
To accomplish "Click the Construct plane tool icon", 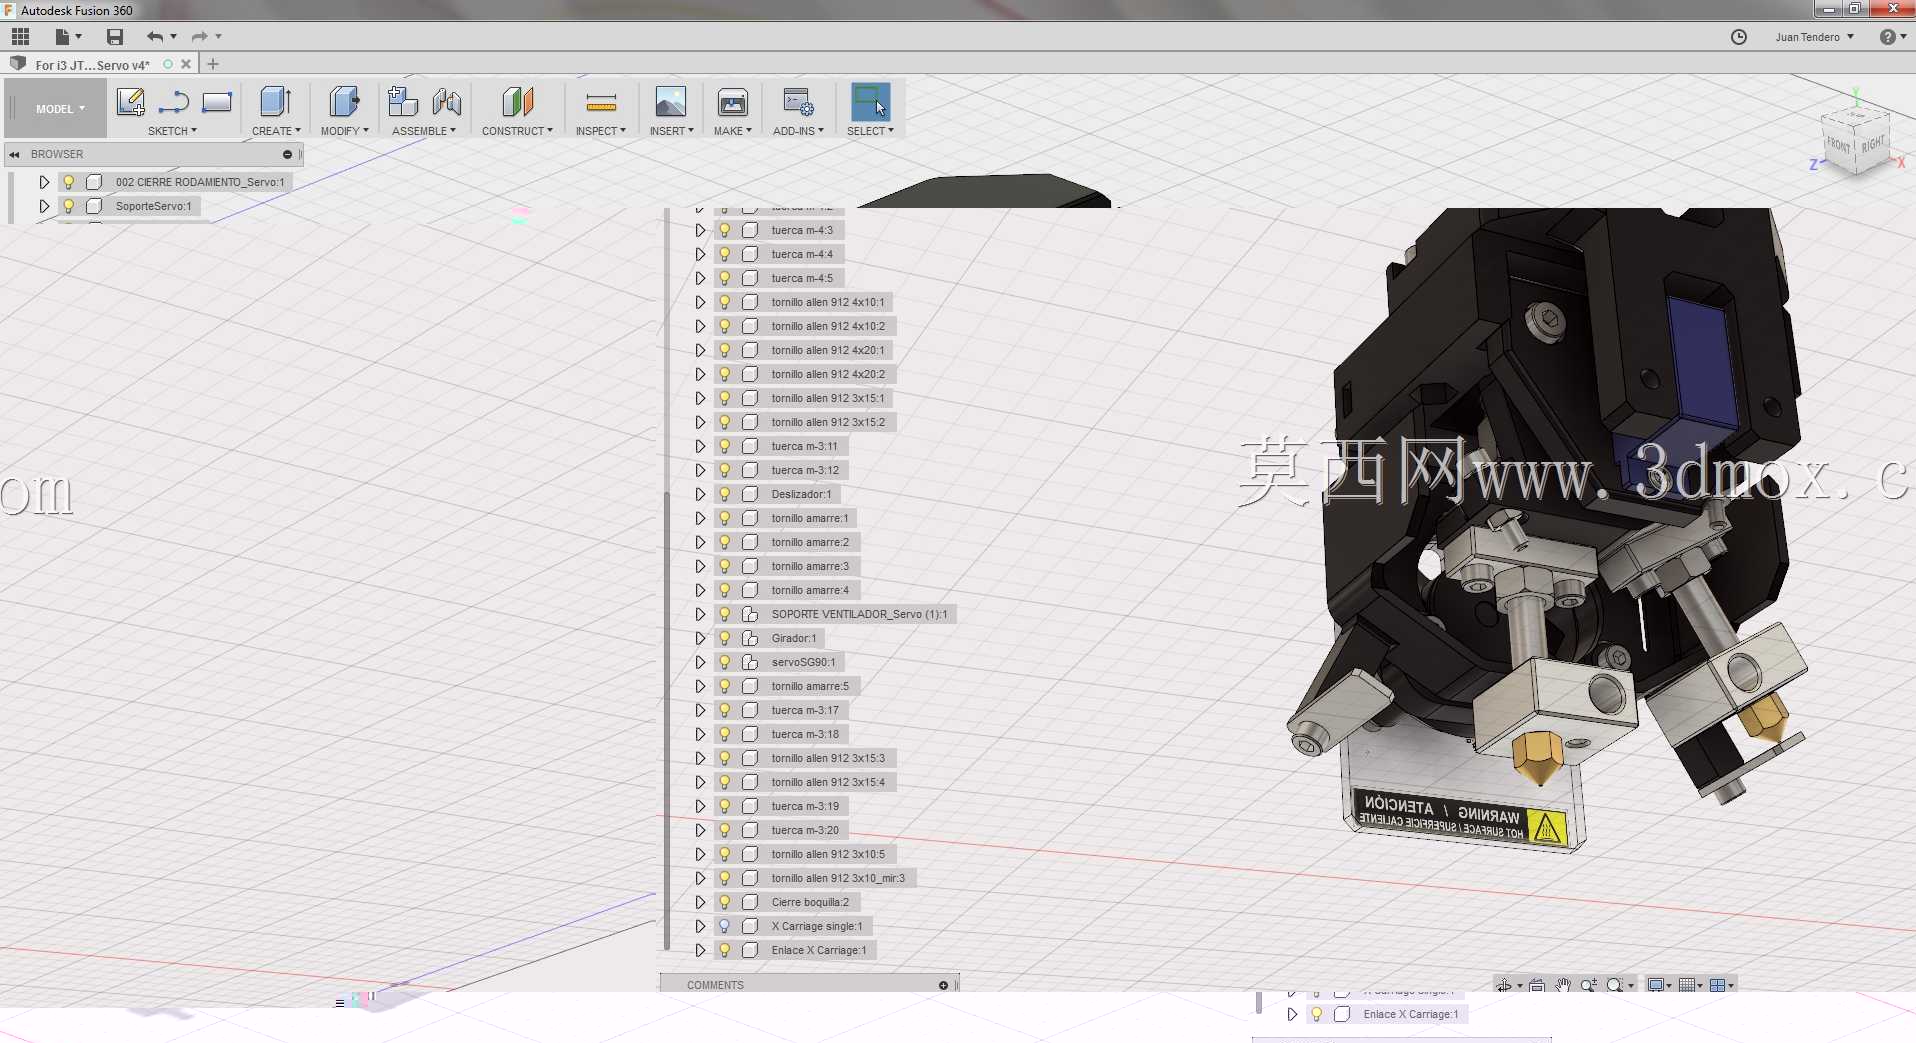I will pos(517,102).
